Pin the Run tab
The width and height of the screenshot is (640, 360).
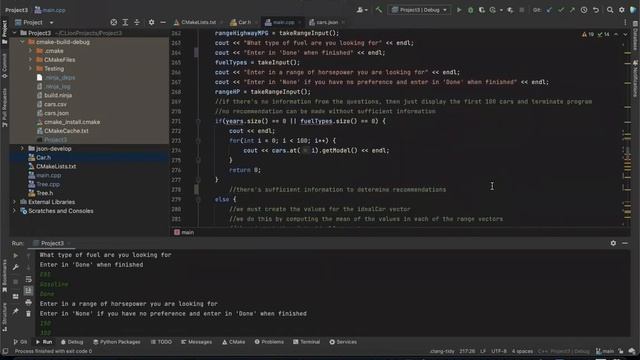pyautogui.click(x=16, y=311)
